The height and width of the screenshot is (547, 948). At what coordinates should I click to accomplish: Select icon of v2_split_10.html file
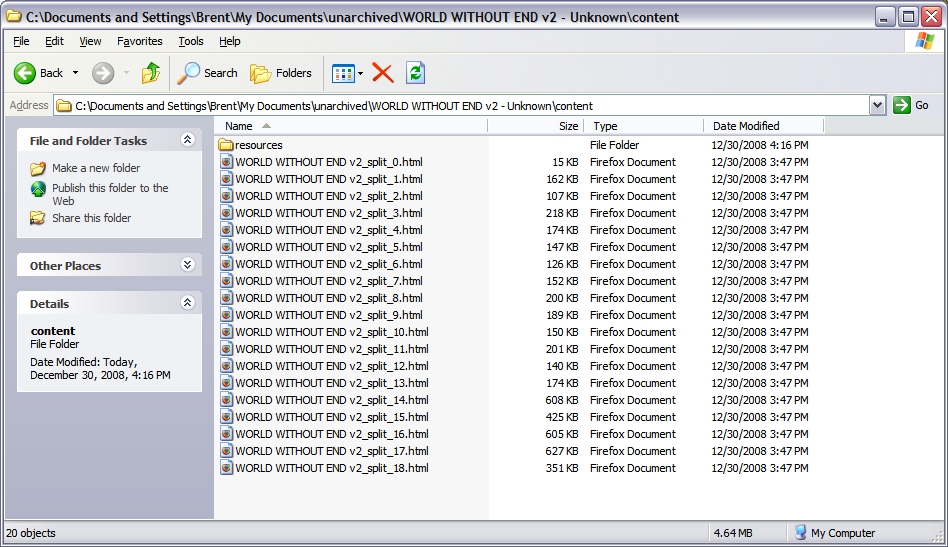[x=227, y=332]
